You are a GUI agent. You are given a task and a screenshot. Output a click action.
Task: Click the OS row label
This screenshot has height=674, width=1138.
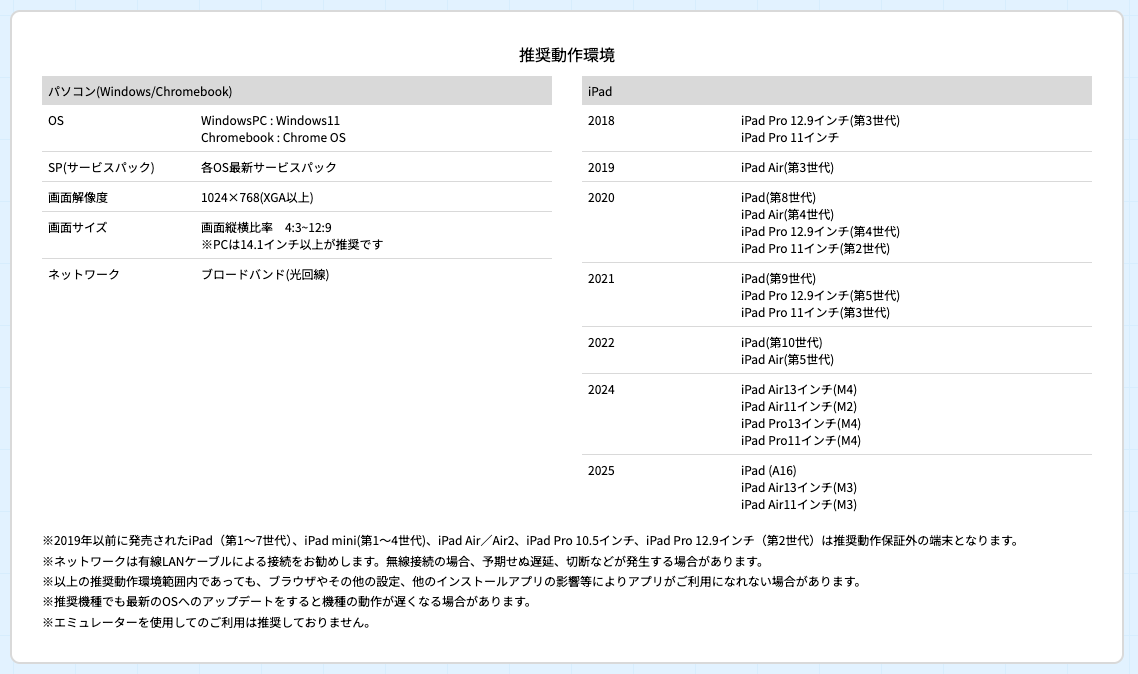coord(56,120)
